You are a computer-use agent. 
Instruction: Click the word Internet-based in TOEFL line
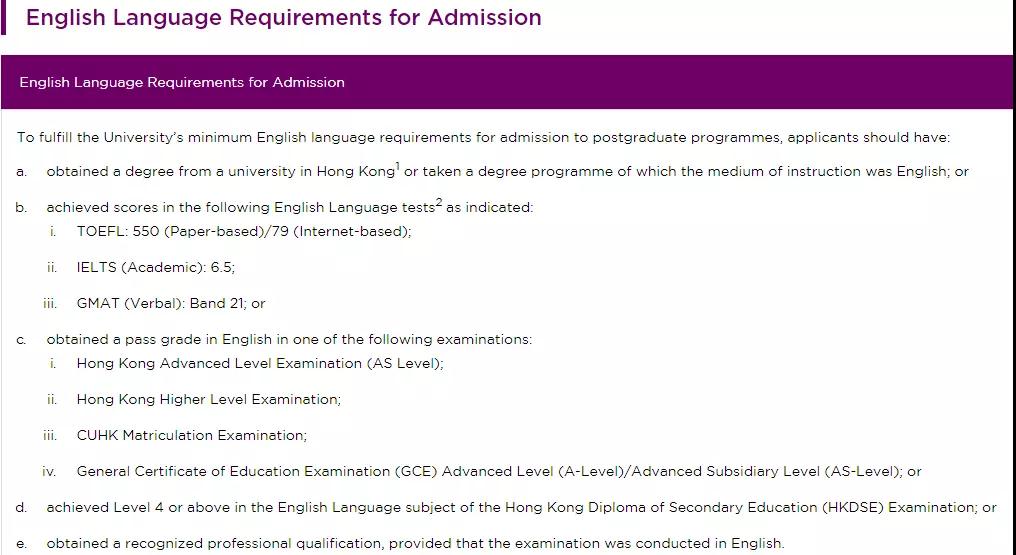pyautogui.click(x=350, y=231)
